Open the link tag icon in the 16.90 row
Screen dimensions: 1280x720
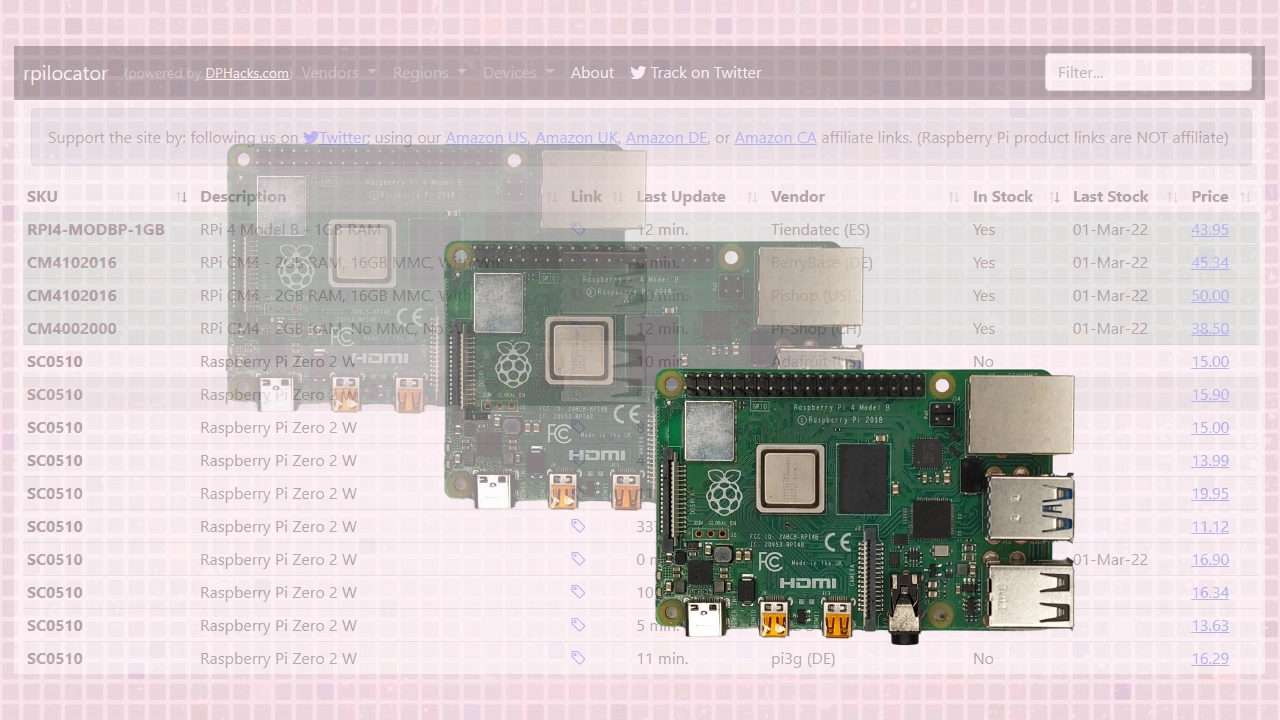(578, 558)
